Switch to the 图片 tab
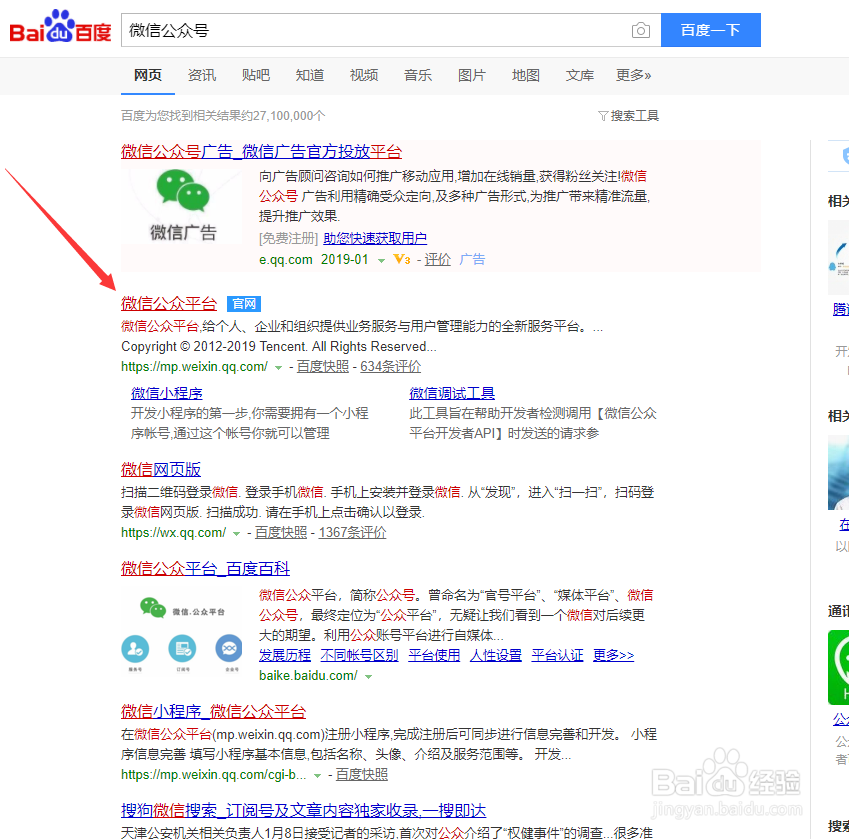The image size is (849, 839). tap(472, 75)
